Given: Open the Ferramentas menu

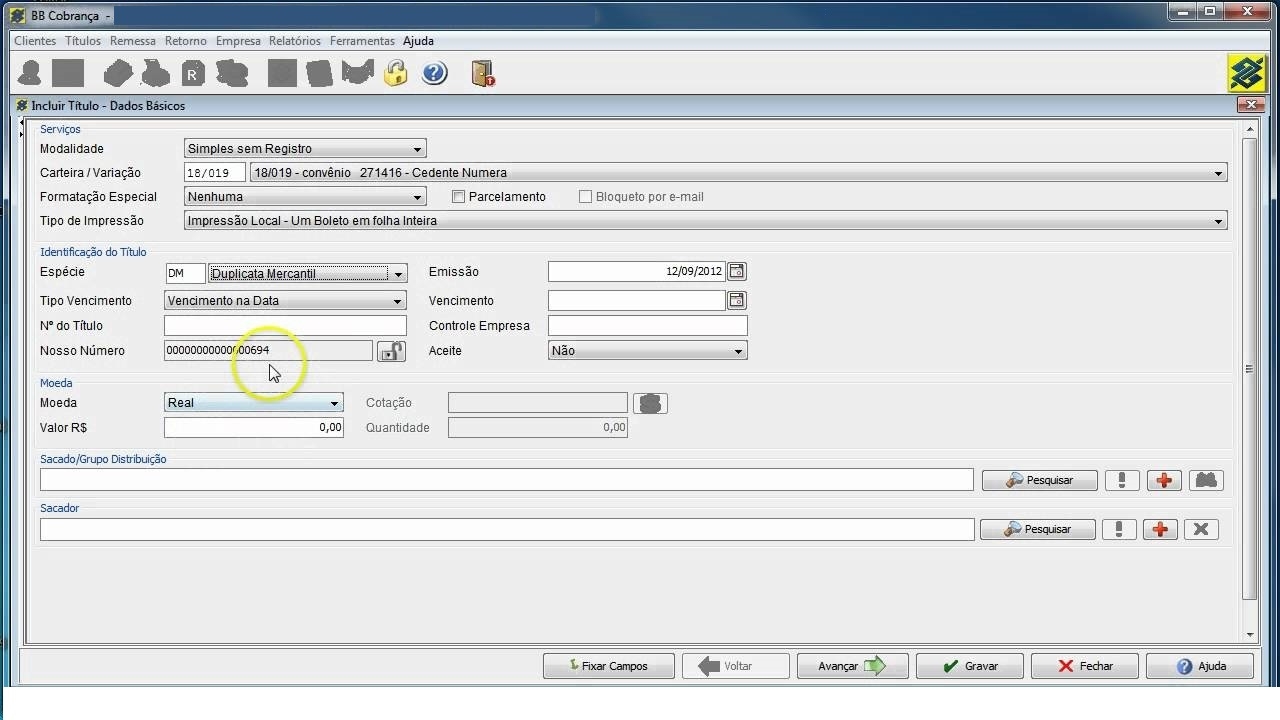Looking at the screenshot, I should (x=362, y=41).
